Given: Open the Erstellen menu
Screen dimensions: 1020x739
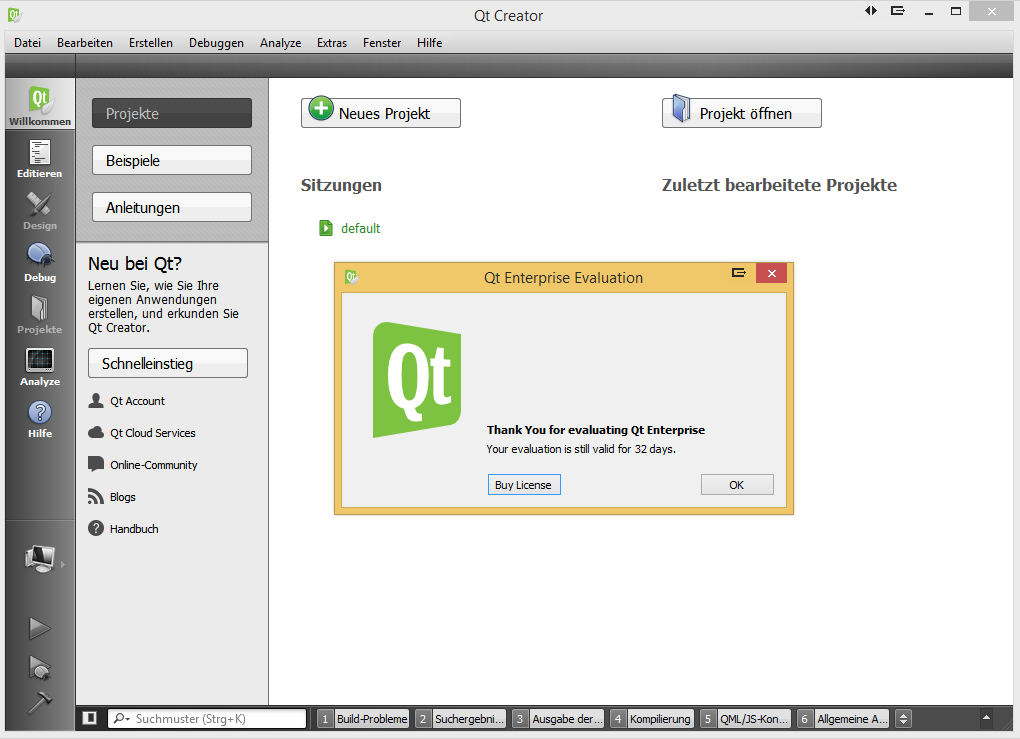Looking at the screenshot, I should pyautogui.click(x=151, y=43).
